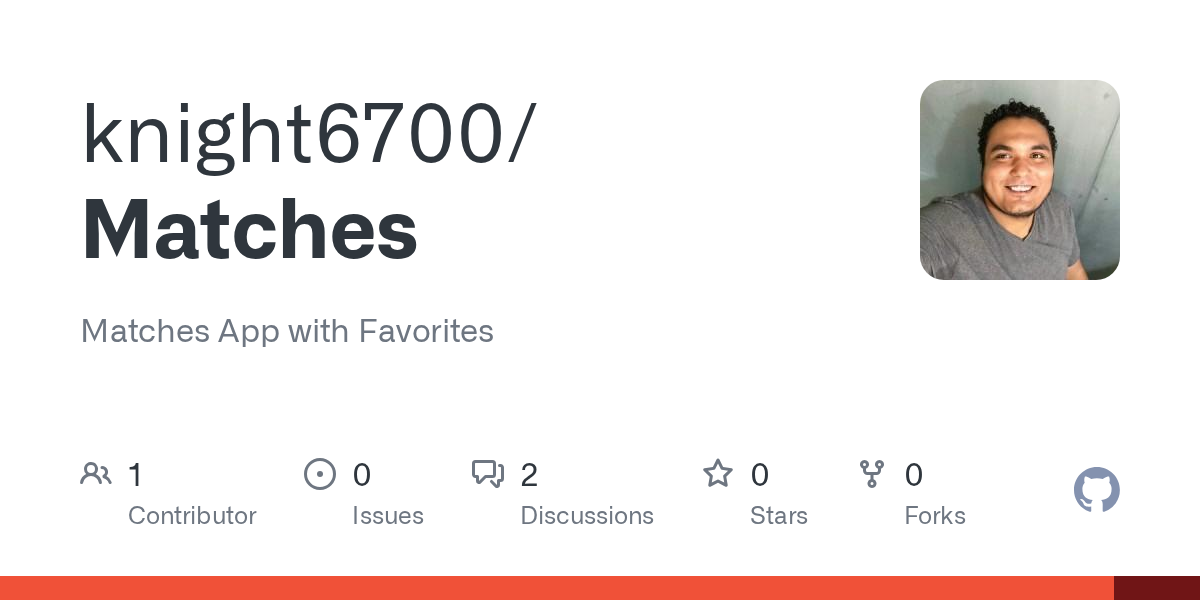1200x600 pixels.
Task: Open the Discussions label
Action: point(587,516)
